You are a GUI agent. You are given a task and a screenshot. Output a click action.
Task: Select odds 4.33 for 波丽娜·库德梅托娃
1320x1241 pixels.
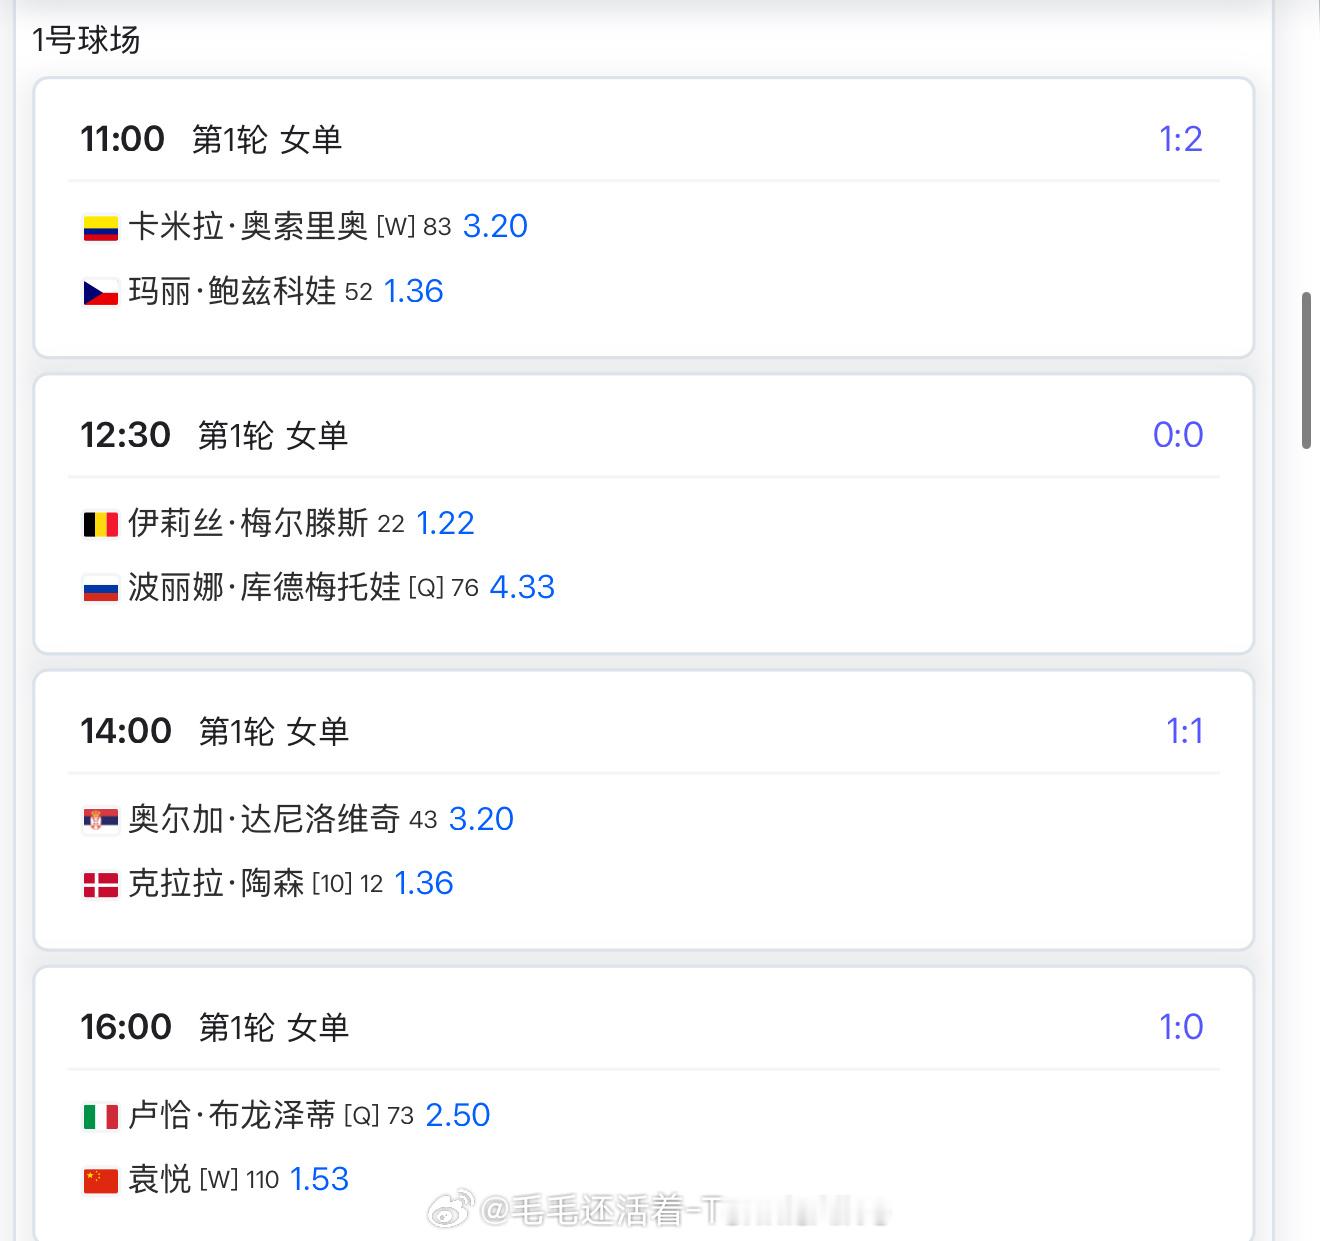(522, 587)
